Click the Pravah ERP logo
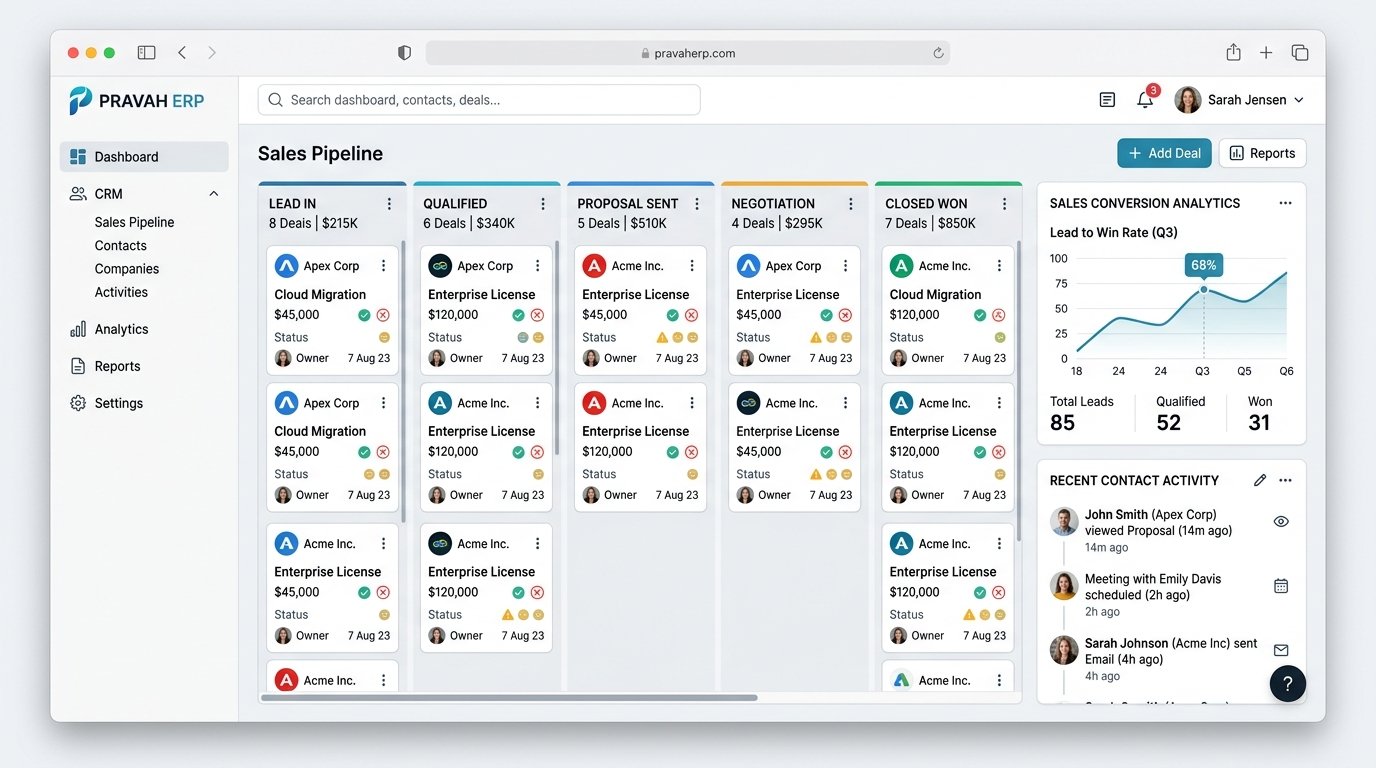This screenshot has height=768, width=1376. tap(136, 100)
